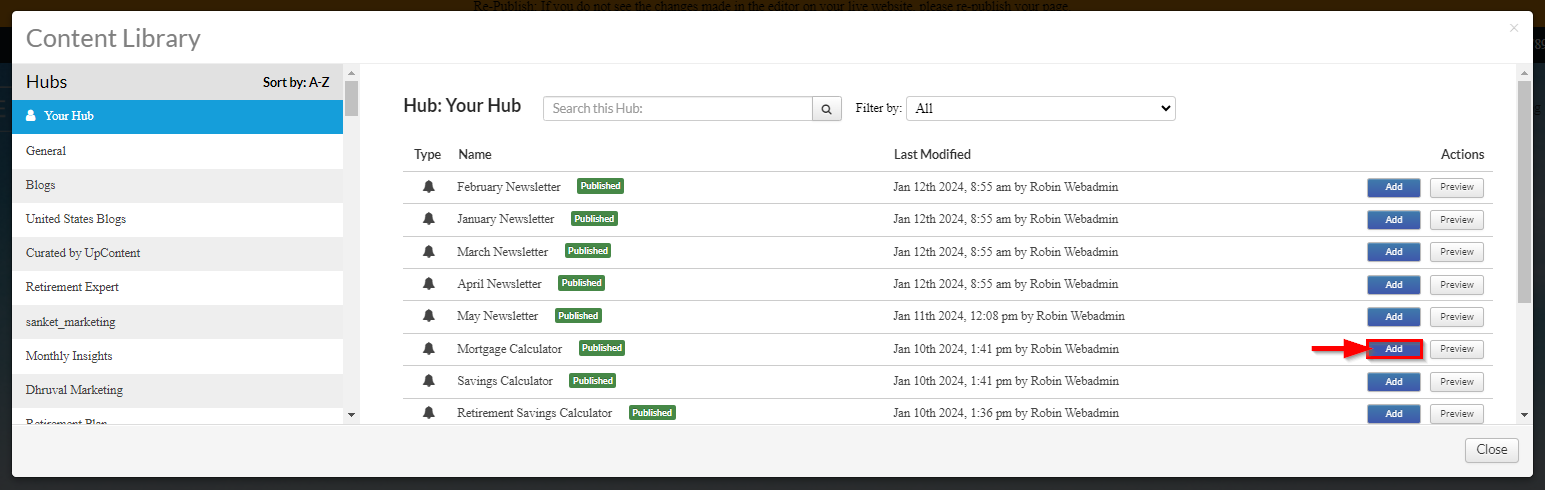
Task: Add the January Newsletter
Action: point(1394,220)
